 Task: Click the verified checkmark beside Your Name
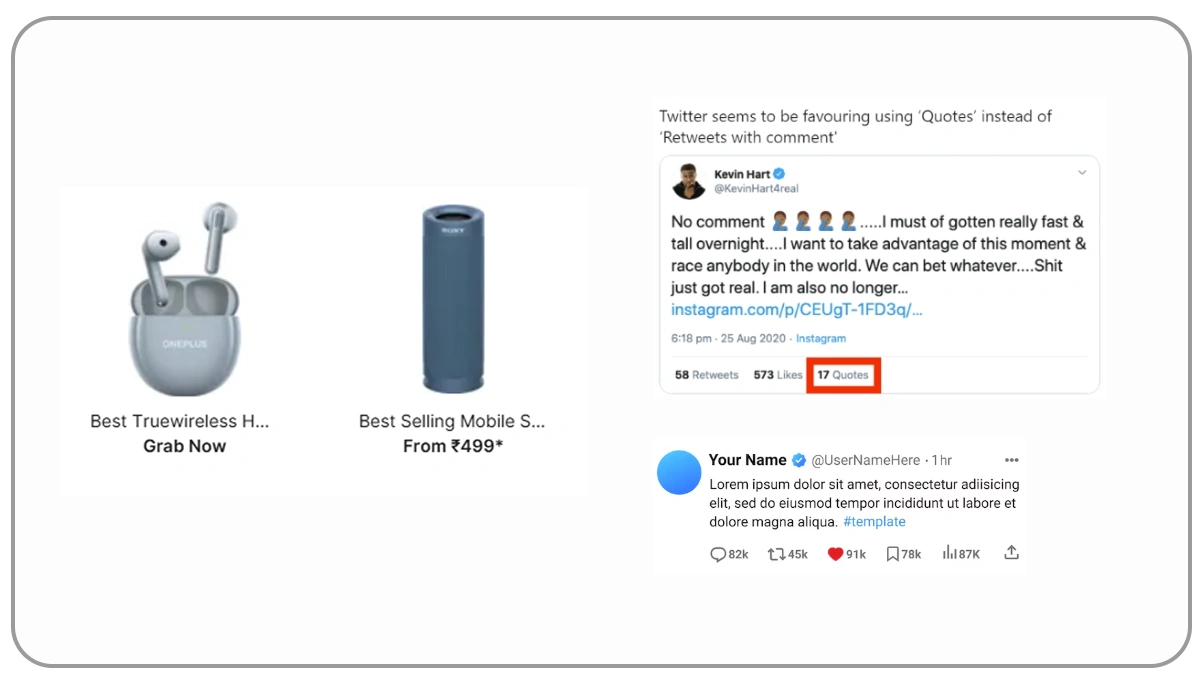click(x=797, y=460)
